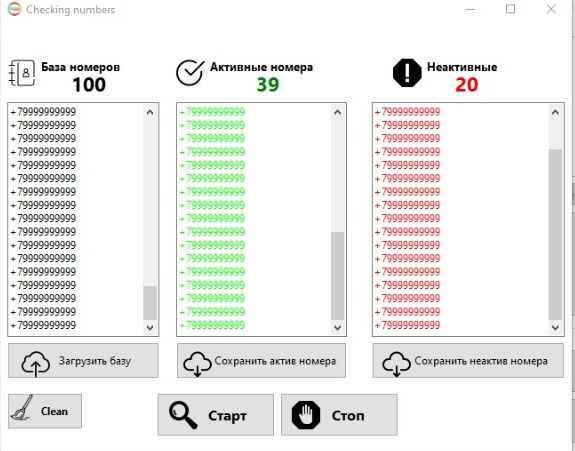Click the magnifier icon on Старт button
The image size is (575, 451).
[183, 415]
